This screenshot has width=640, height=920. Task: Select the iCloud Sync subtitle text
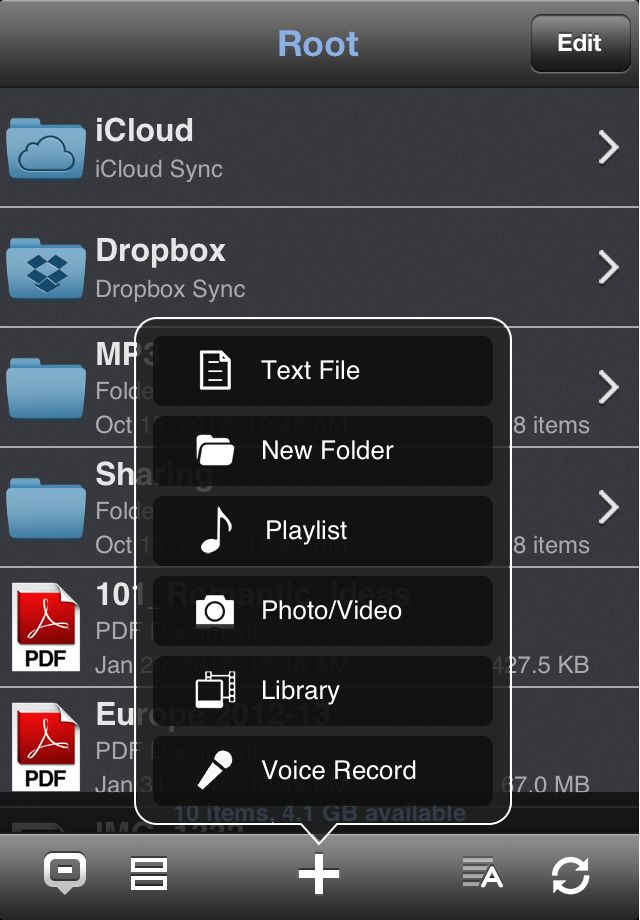coord(159,170)
